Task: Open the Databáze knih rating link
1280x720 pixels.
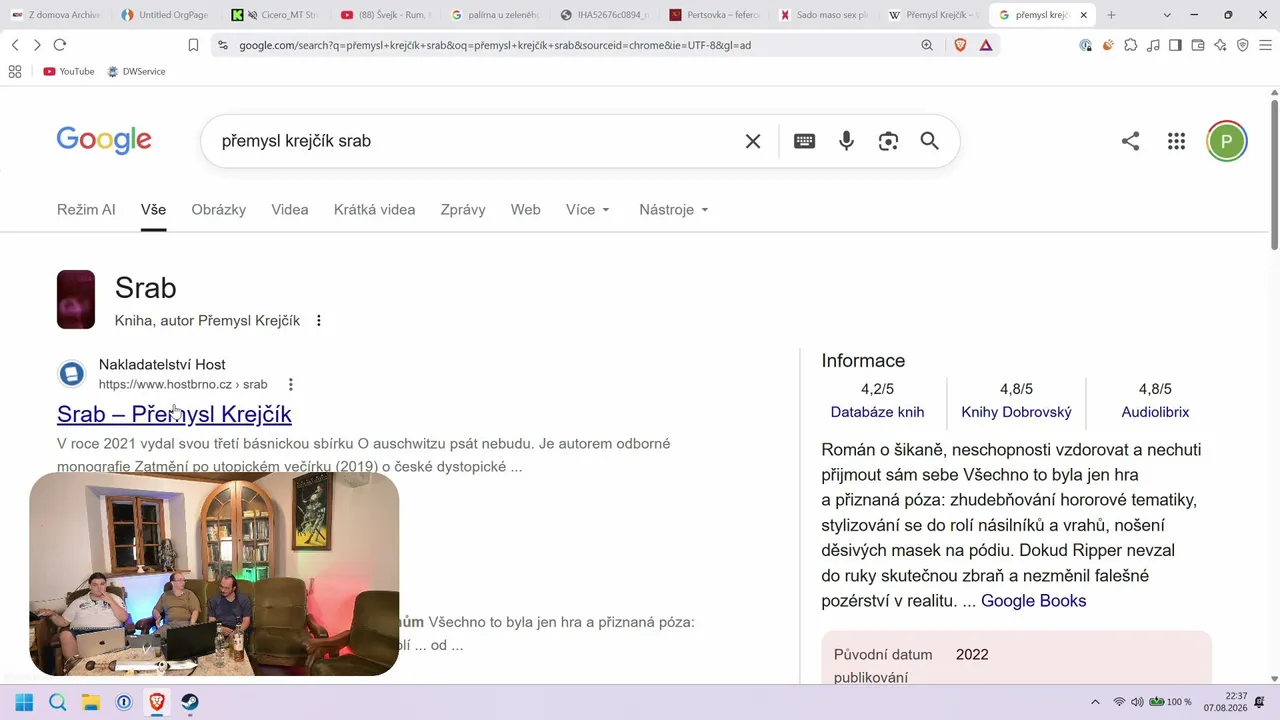Action: click(877, 412)
